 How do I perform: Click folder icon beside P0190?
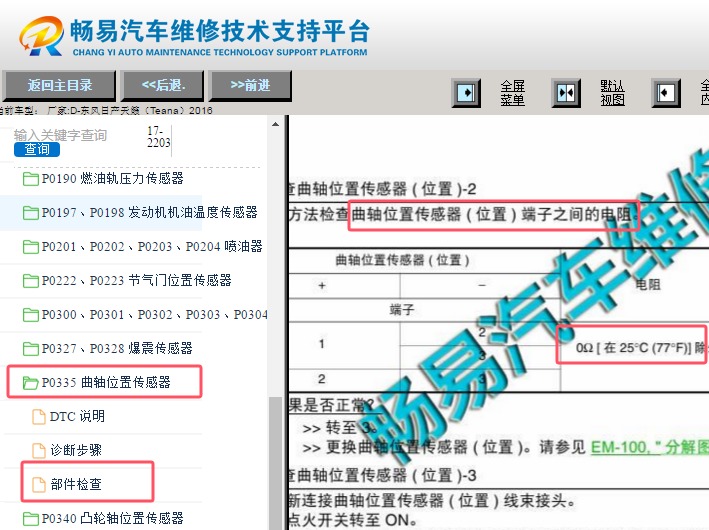(30, 179)
